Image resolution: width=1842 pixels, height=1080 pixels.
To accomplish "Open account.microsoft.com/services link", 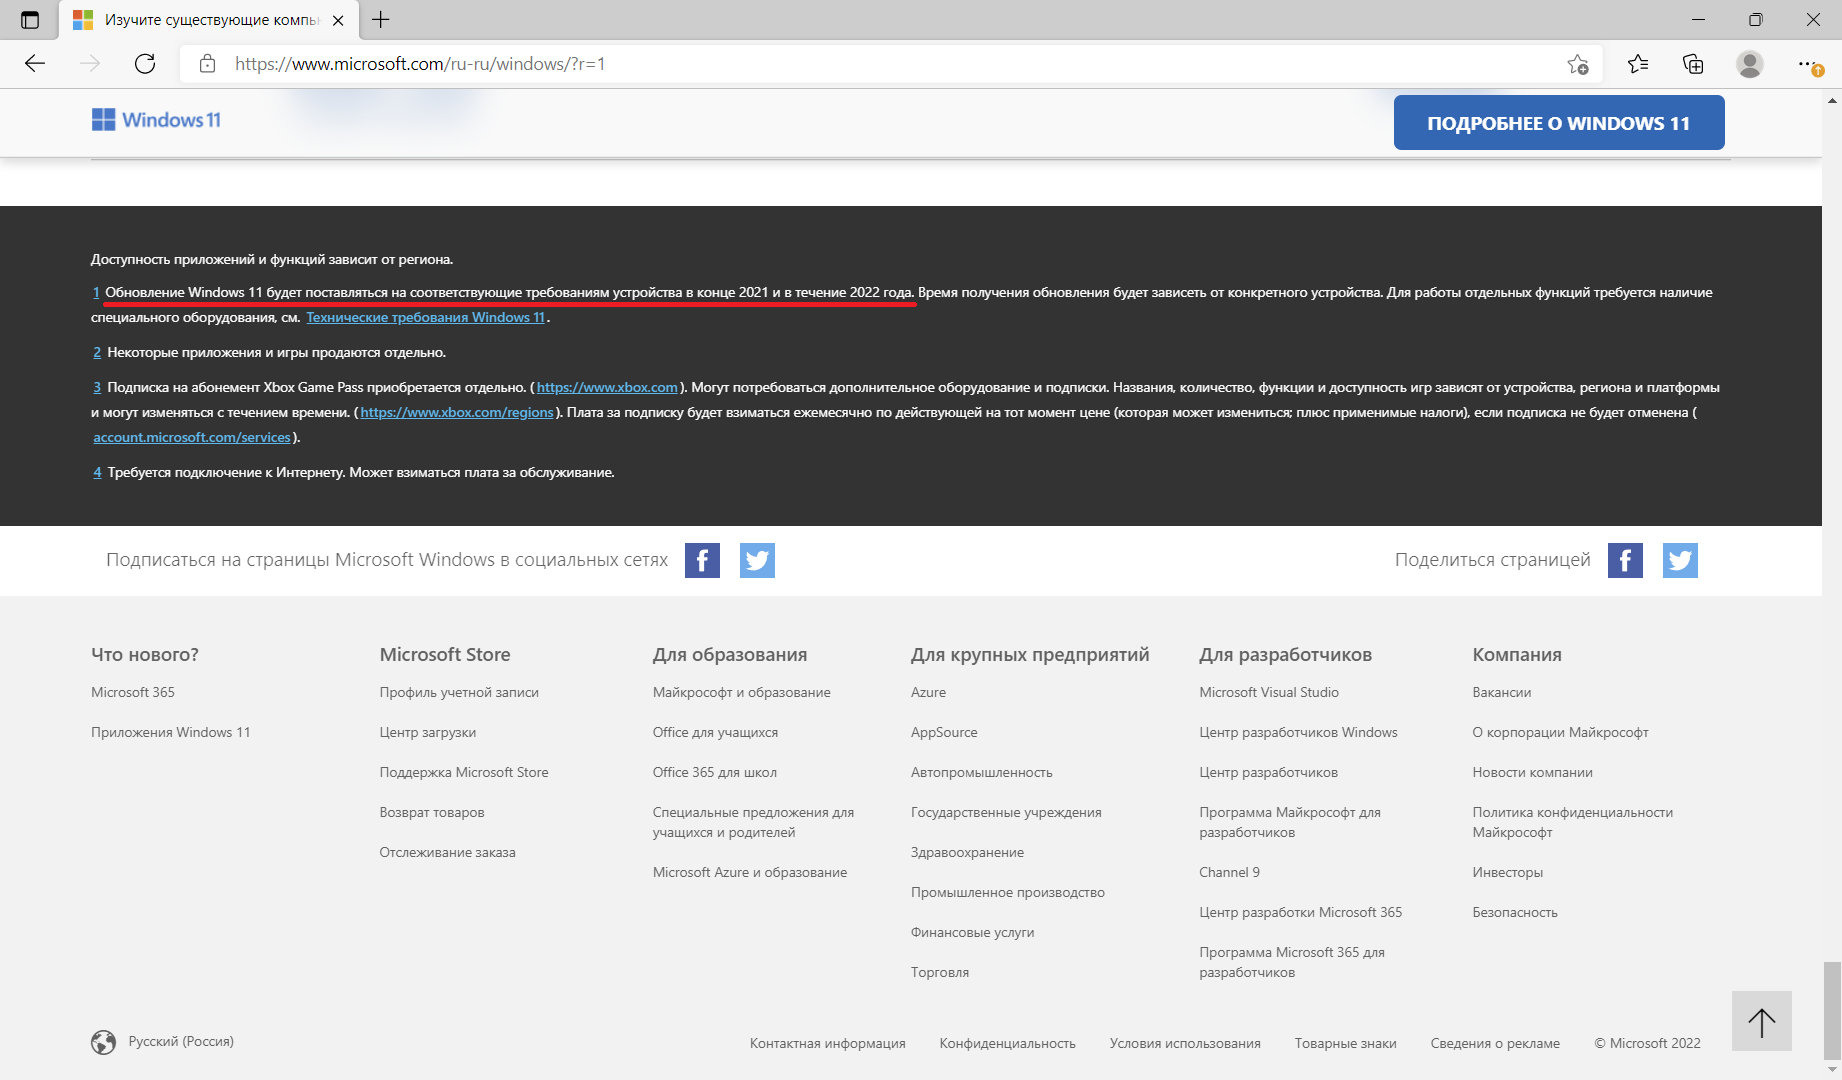I will (x=192, y=438).
